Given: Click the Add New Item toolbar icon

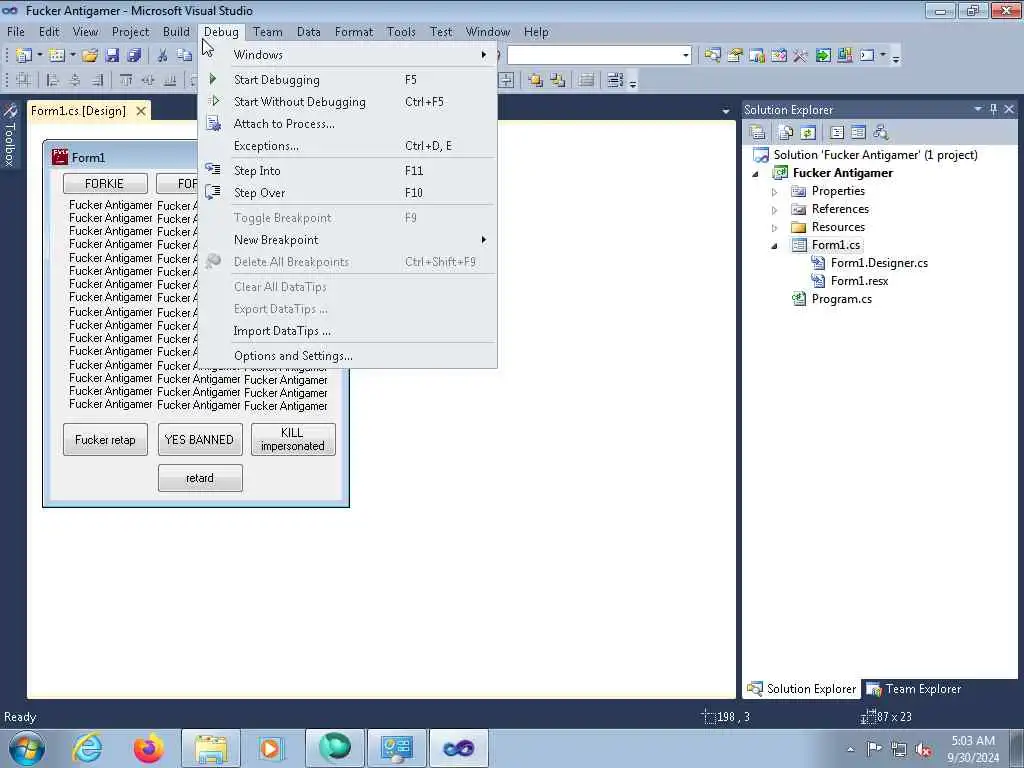Looking at the screenshot, I should (57, 56).
